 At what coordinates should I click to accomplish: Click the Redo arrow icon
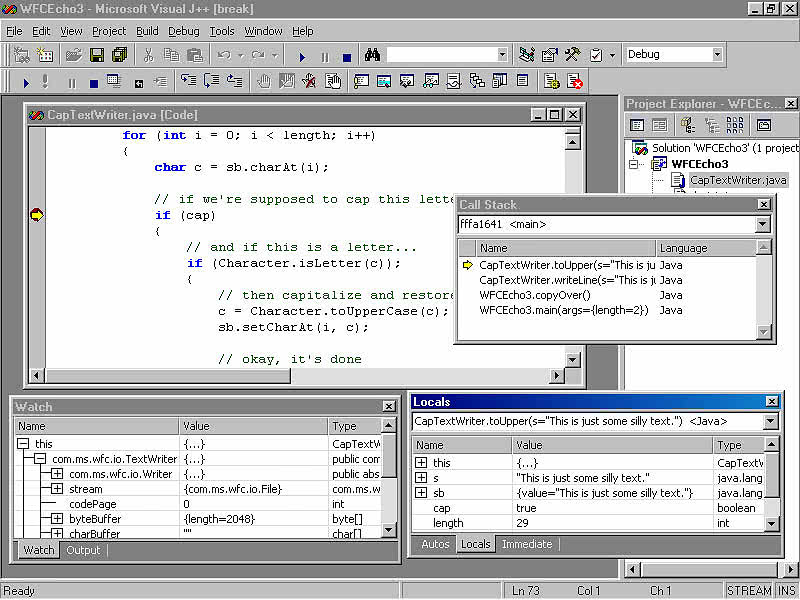tap(258, 55)
